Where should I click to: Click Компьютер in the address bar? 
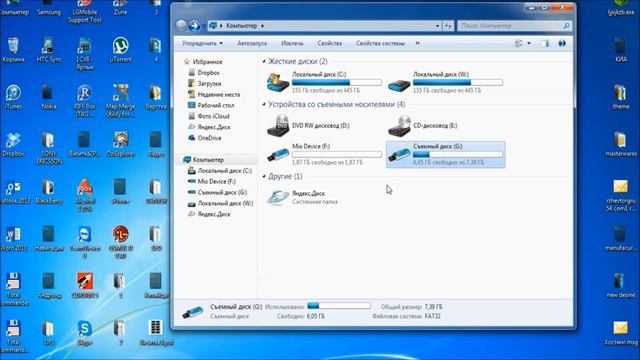(242, 26)
